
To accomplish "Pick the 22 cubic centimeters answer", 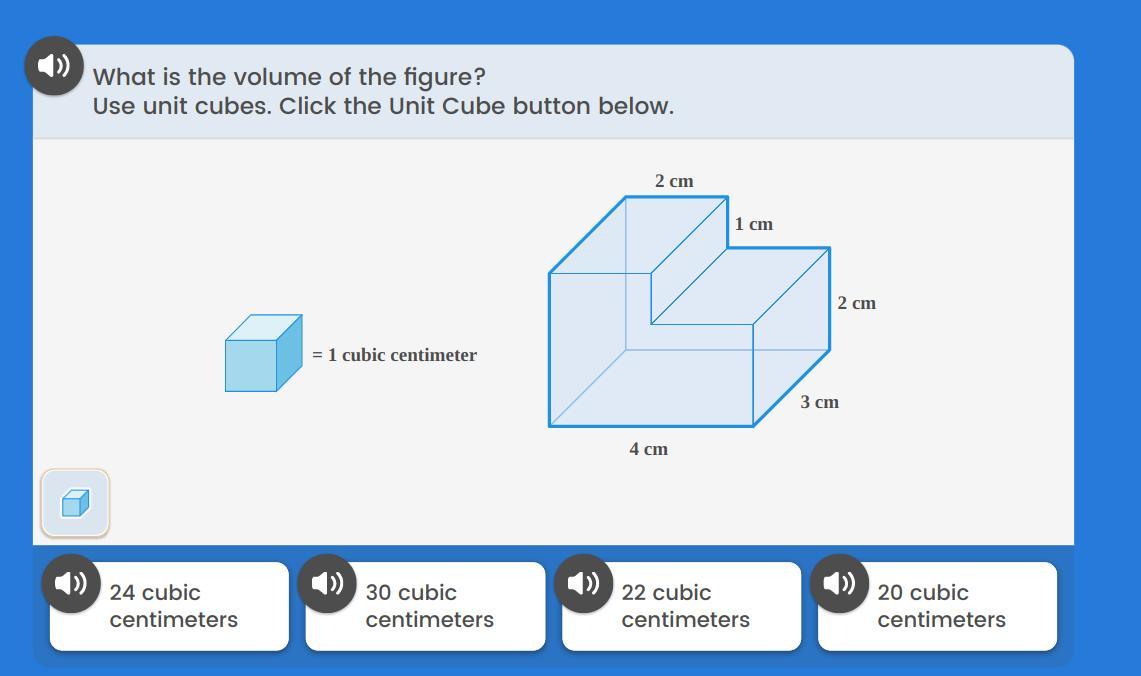I will click(x=682, y=606).
